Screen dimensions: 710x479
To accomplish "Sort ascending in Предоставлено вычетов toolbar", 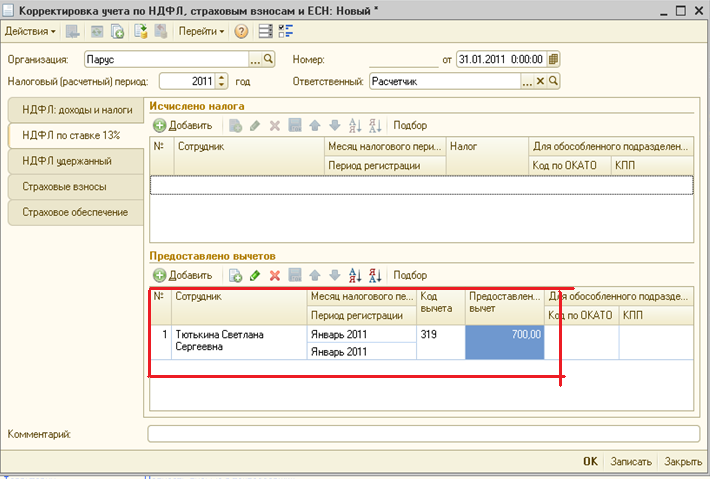I will point(355,275).
